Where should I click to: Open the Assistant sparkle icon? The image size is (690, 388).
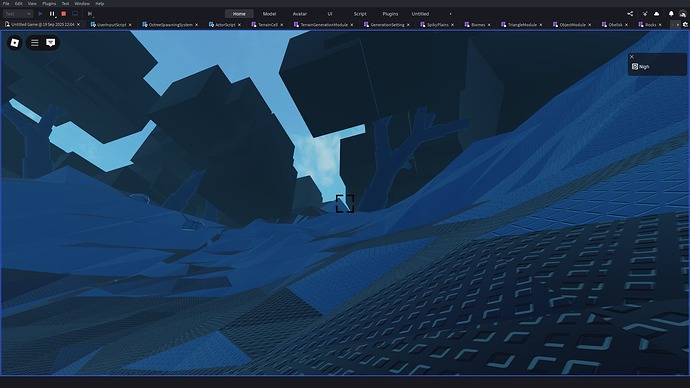coord(645,14)
